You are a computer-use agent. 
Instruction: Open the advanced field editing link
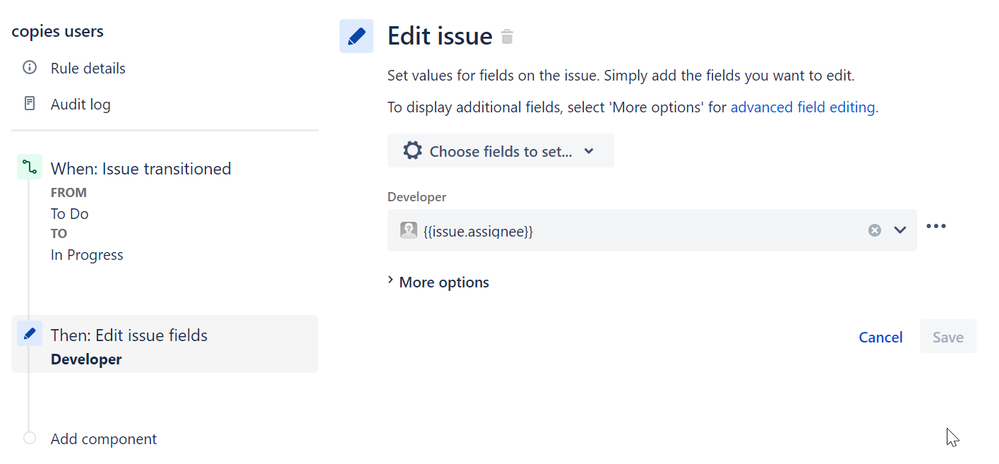pyautogui.click(x=803, y=107)
